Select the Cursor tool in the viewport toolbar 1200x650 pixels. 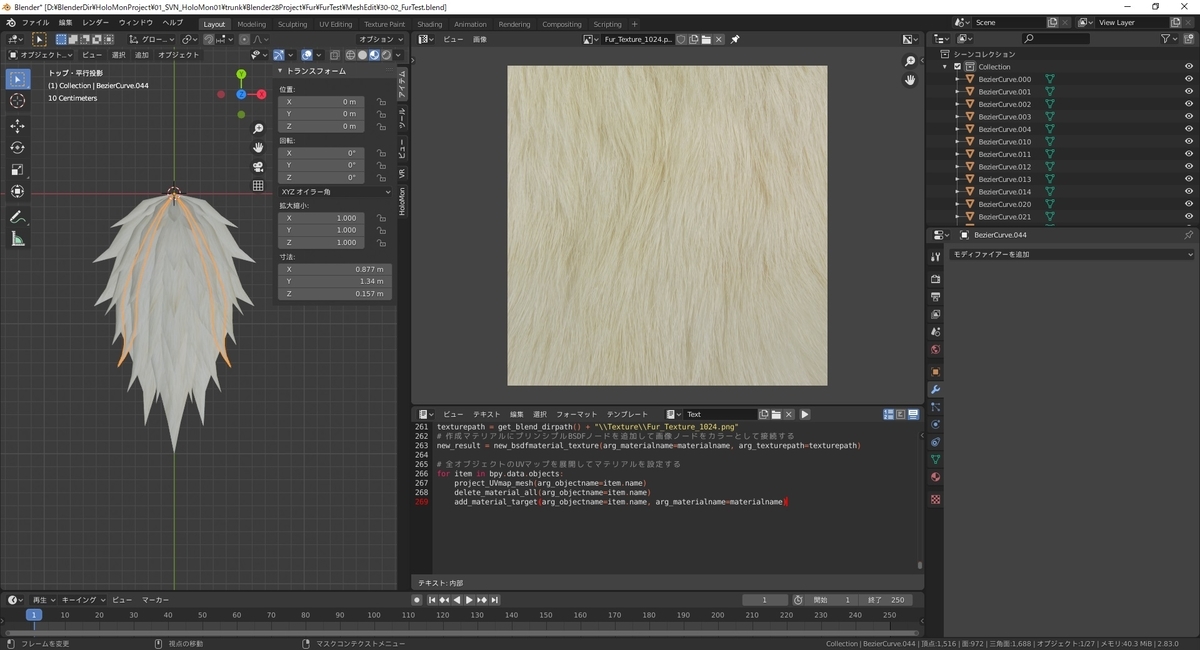tap(18, 101)
